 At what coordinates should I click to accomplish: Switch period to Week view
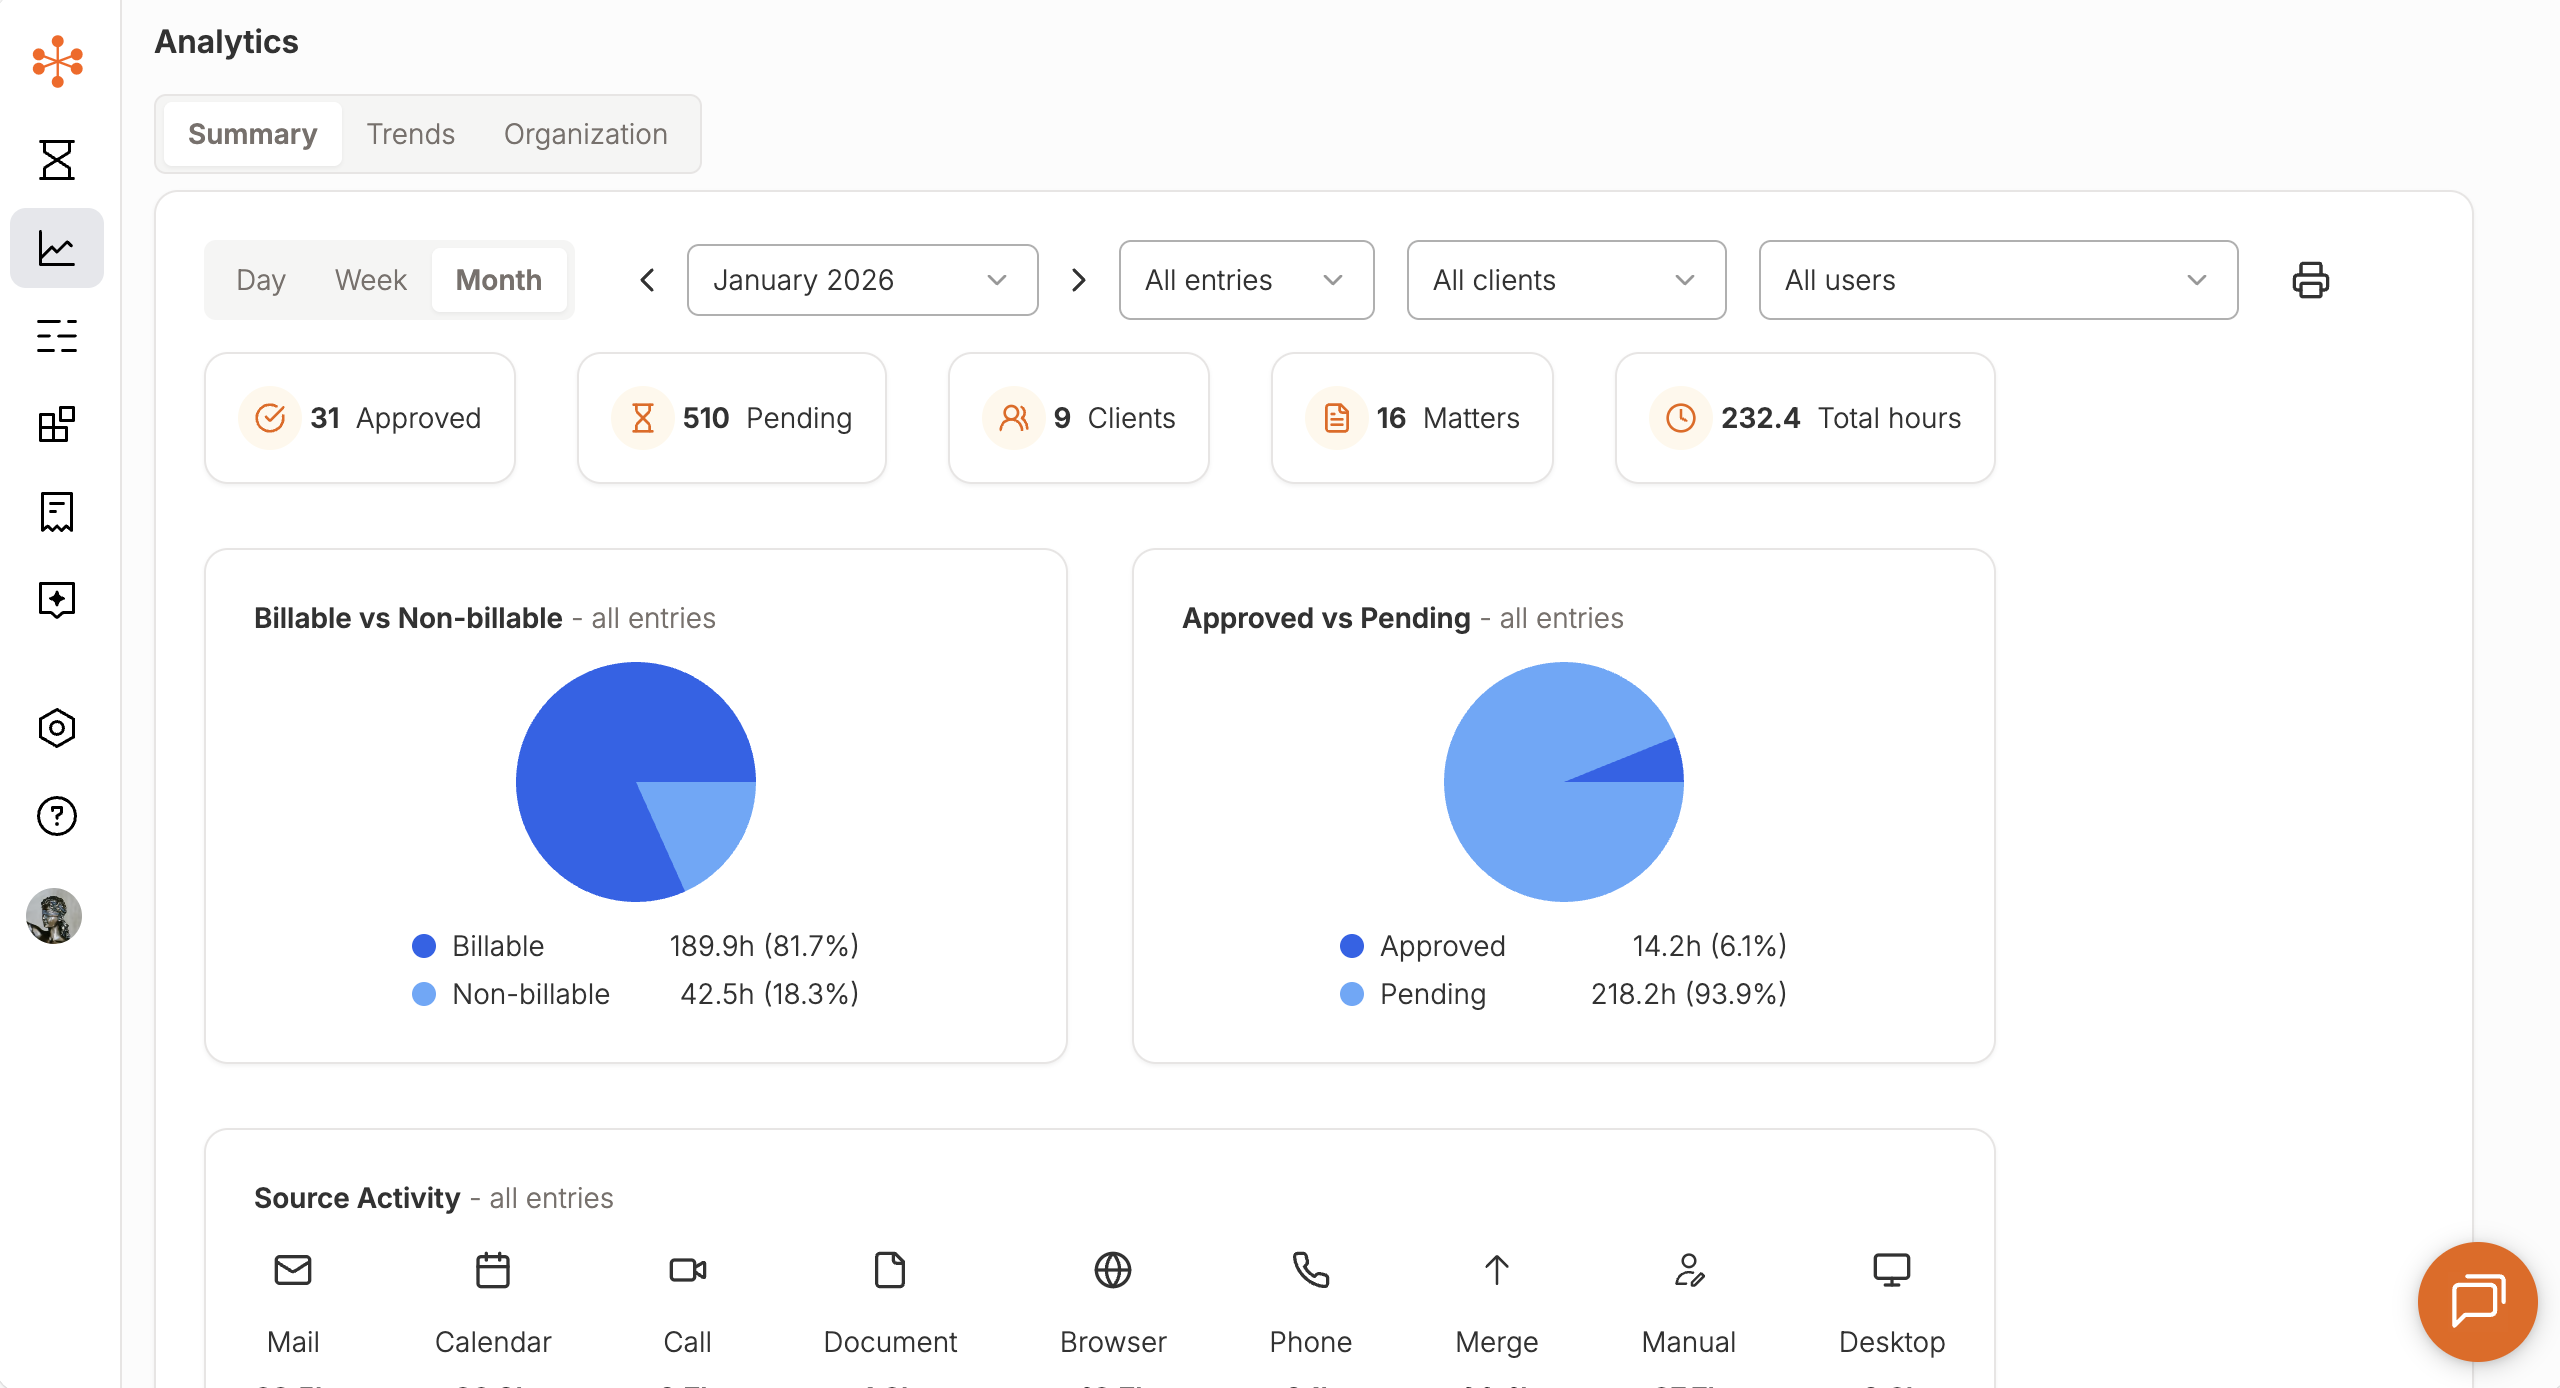click(370, 280)
